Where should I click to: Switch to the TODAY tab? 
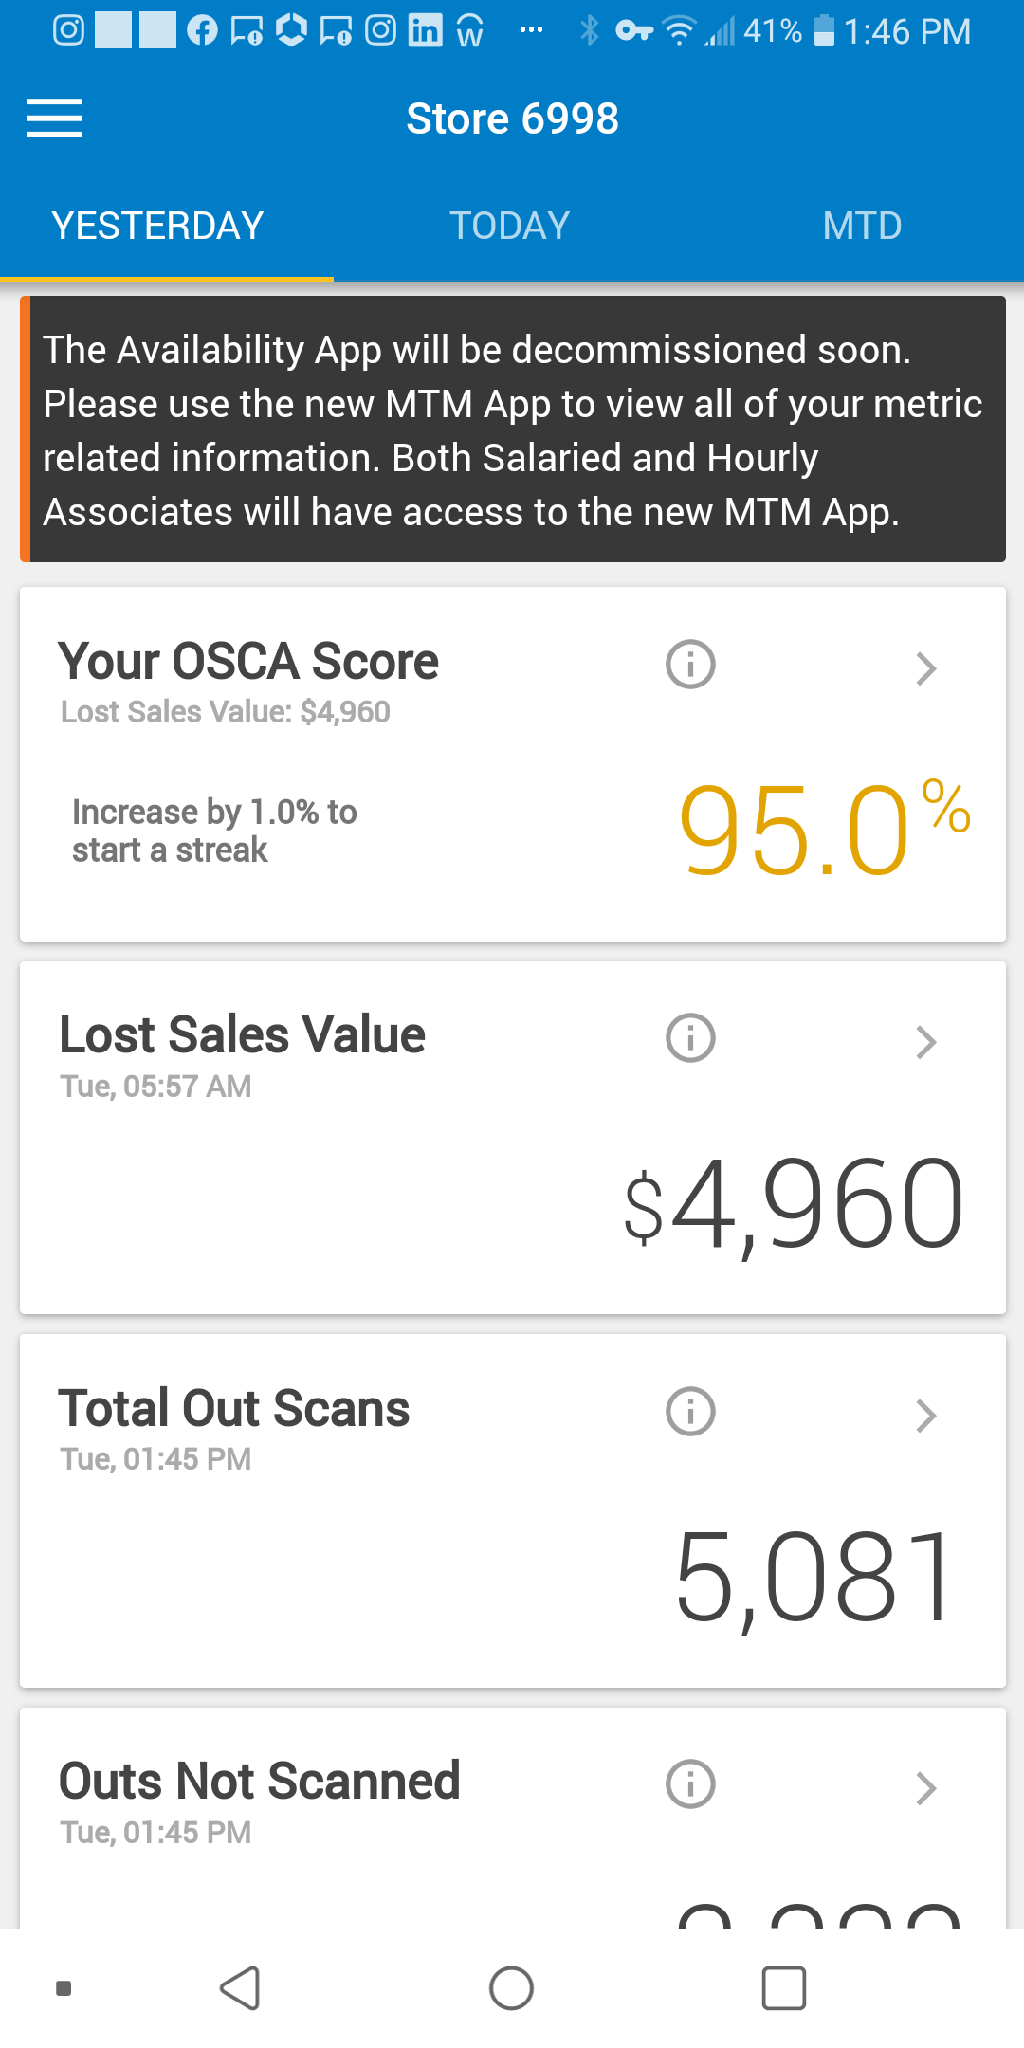tap(510, 226)
